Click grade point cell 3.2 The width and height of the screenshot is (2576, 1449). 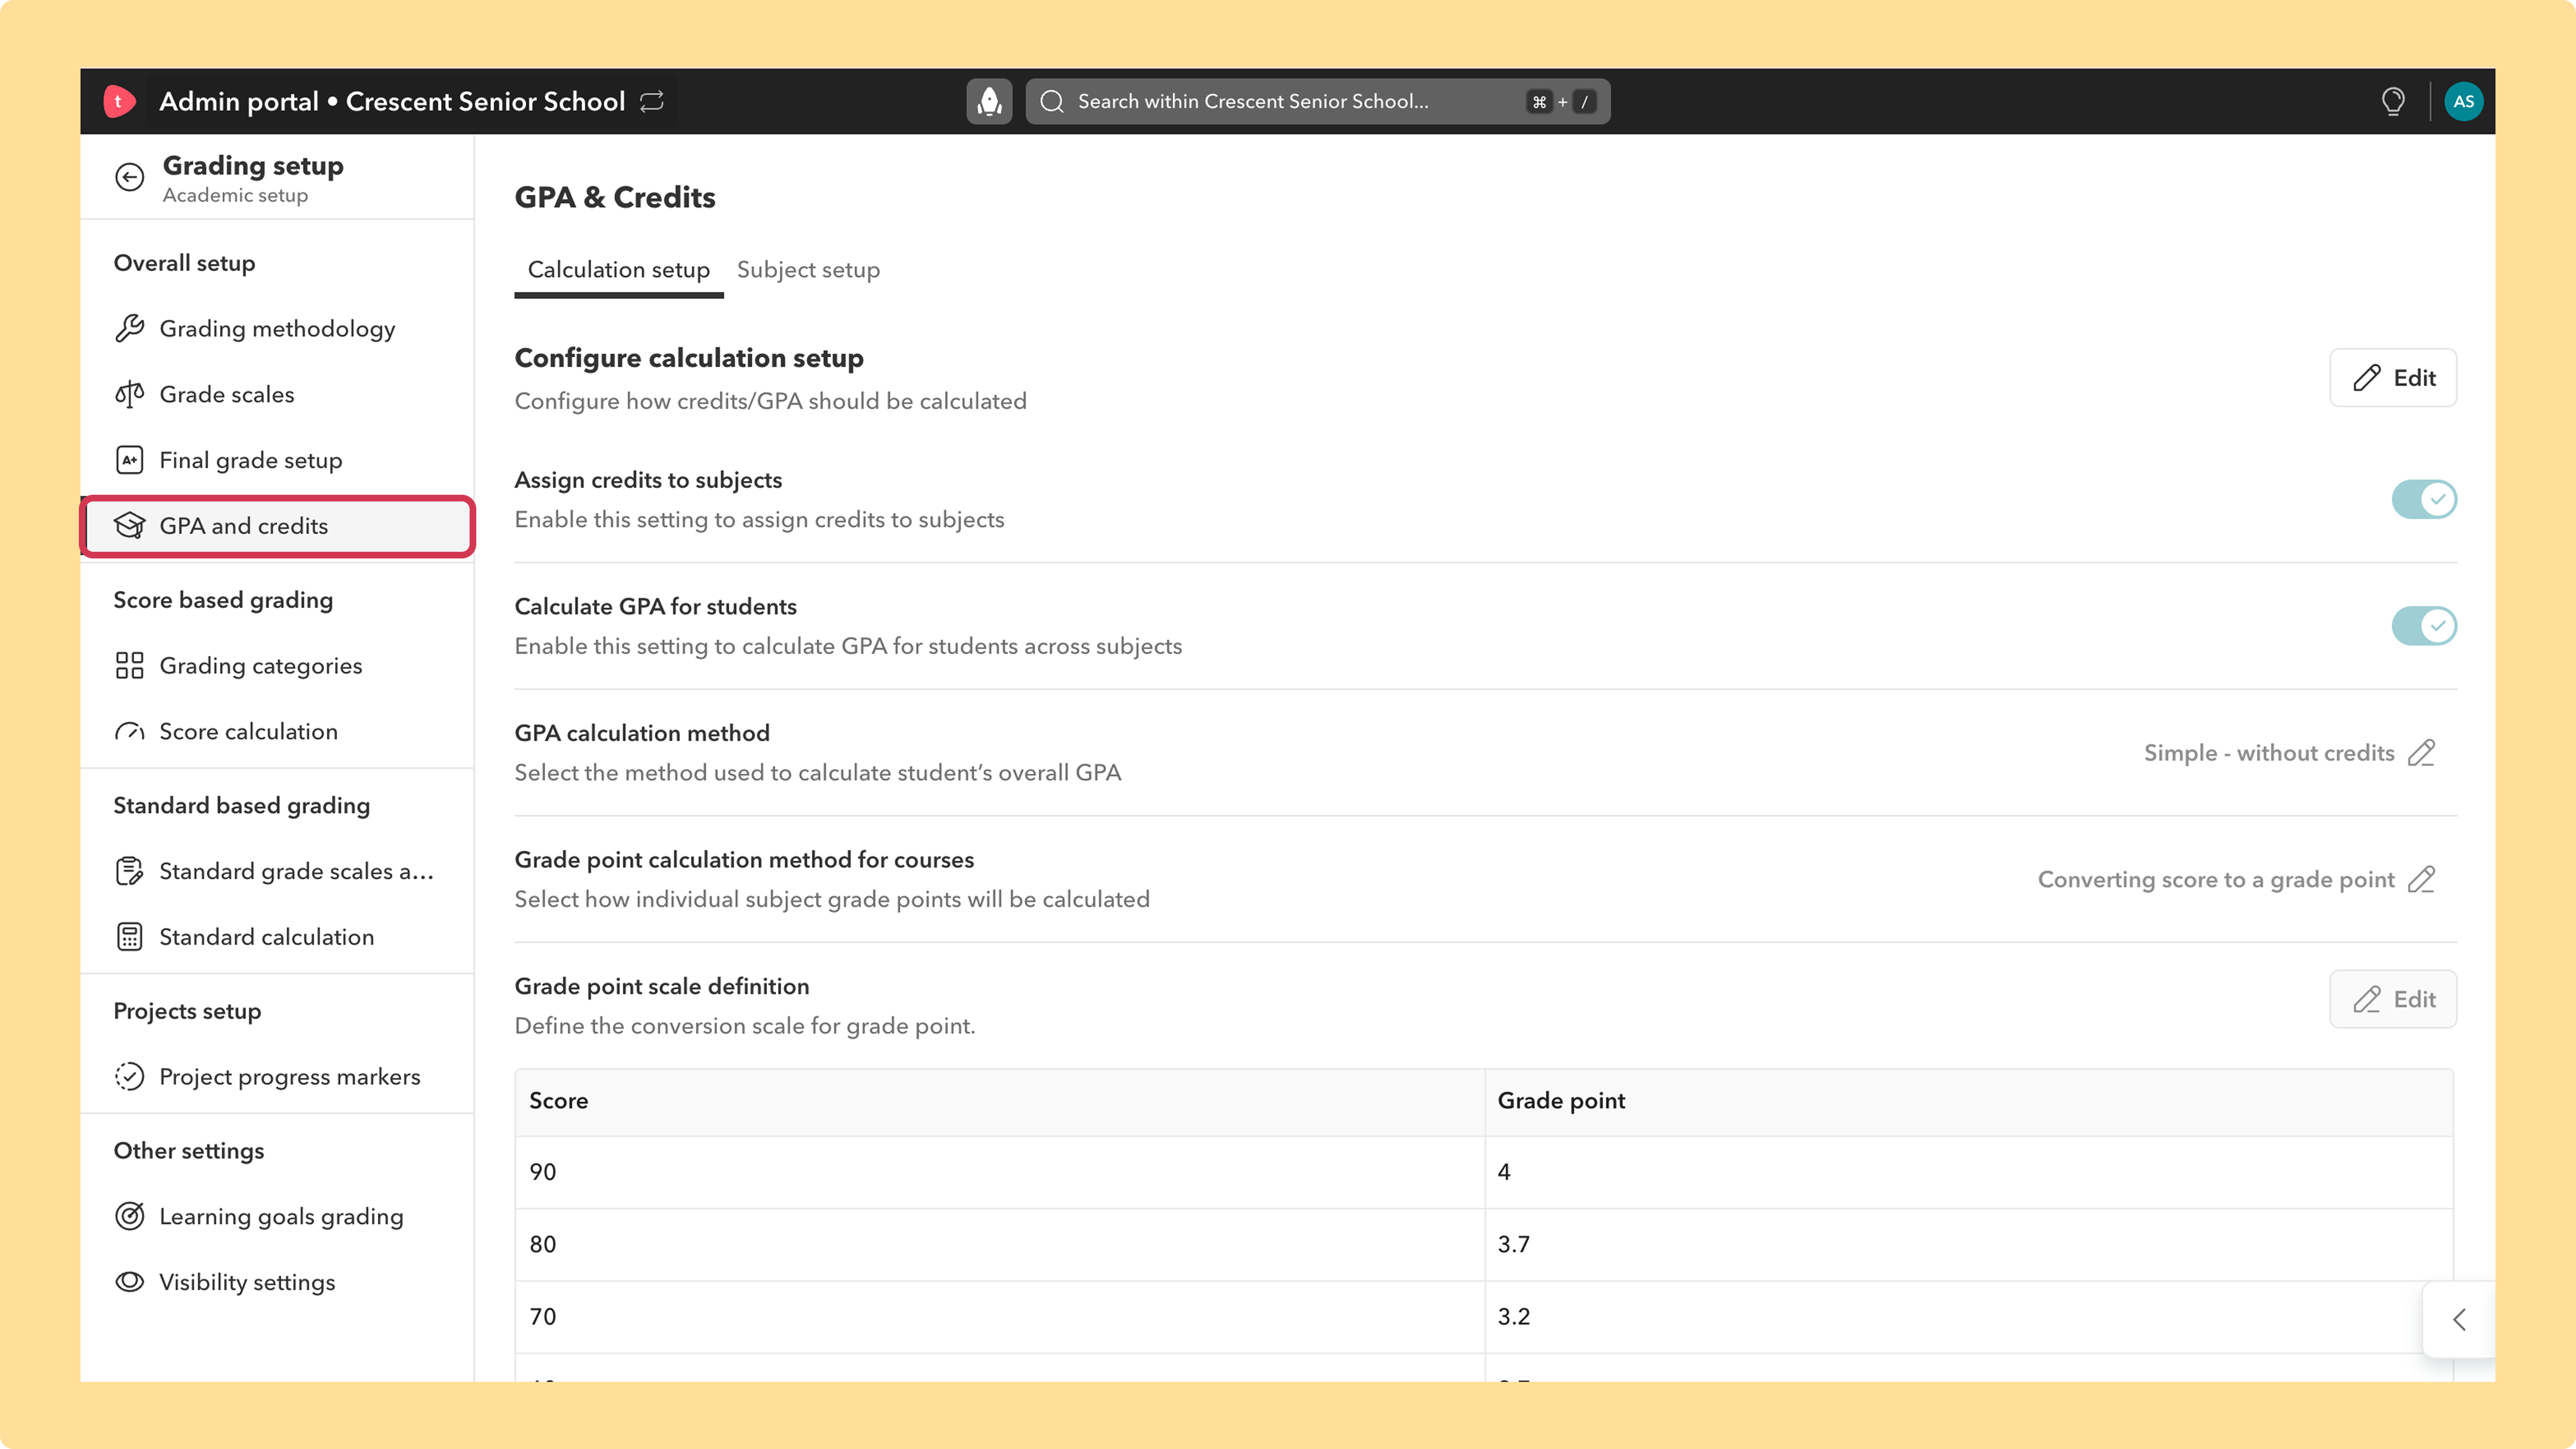coord(1968,1317)
